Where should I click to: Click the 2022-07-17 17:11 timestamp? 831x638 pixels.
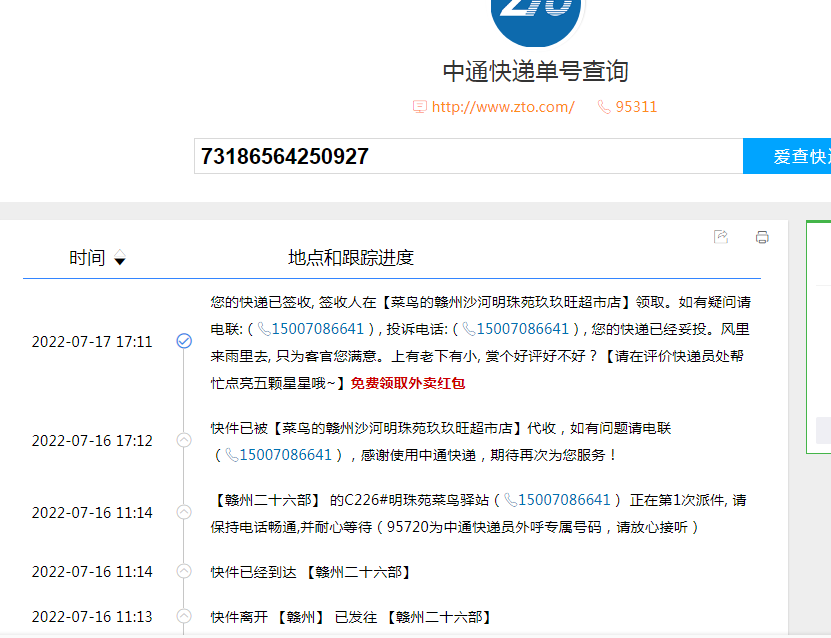coord(92,342)
